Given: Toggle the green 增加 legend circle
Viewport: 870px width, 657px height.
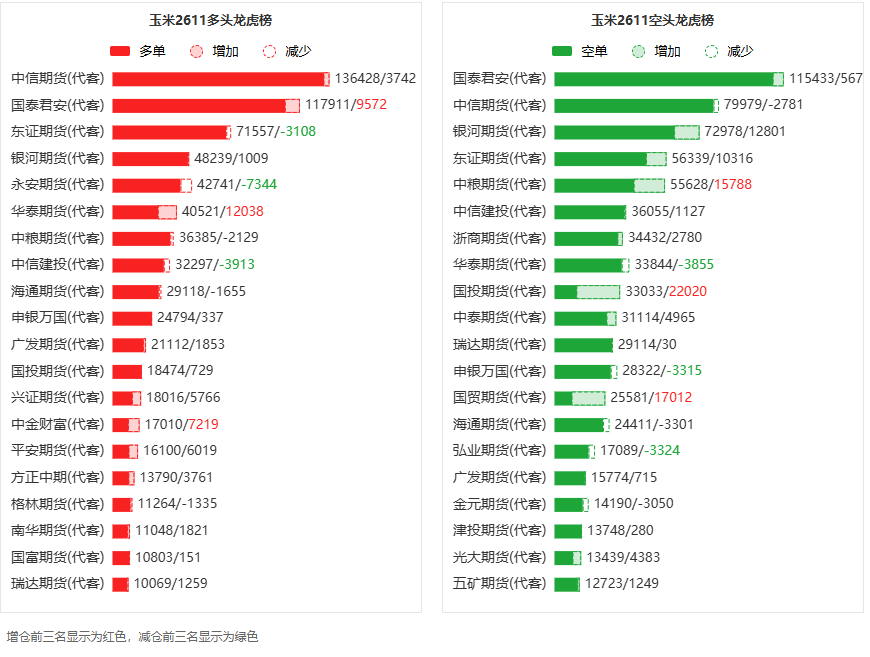Looking at the screenshot, I should [638, 52].
